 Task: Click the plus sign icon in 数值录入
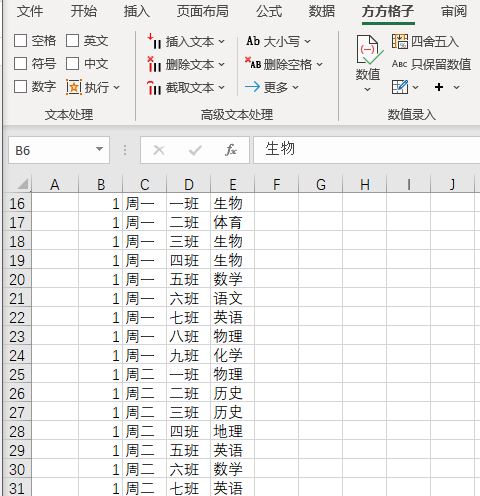click(x=439, y=87)
